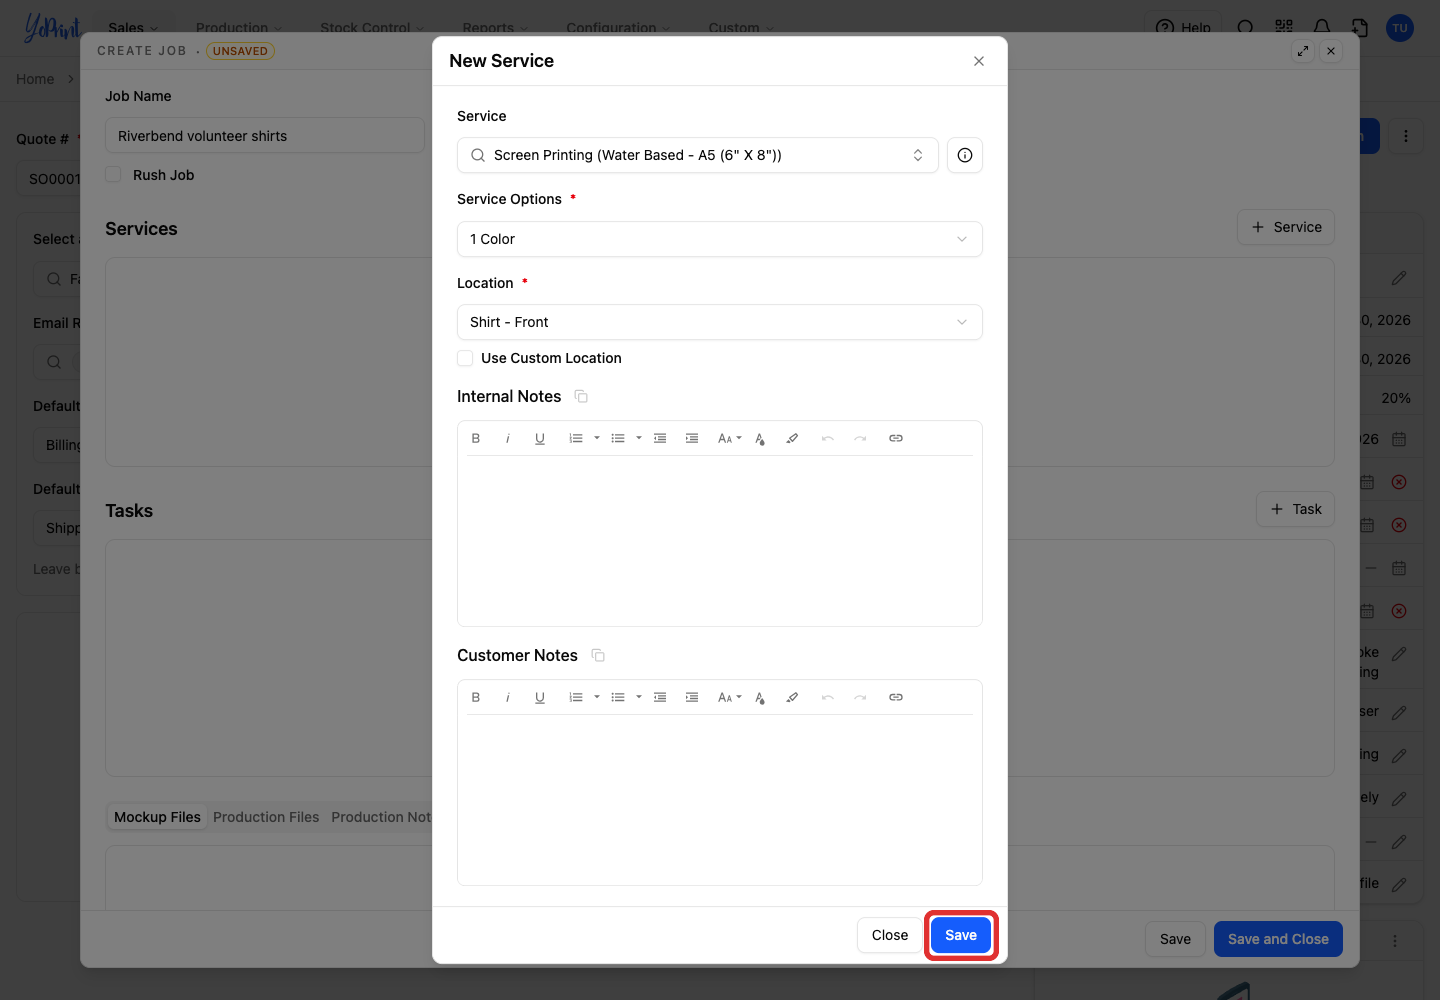The image size is (1440, 1000).
Task: Open the notifications bell in the top bar
Action: click(1322, 27)
